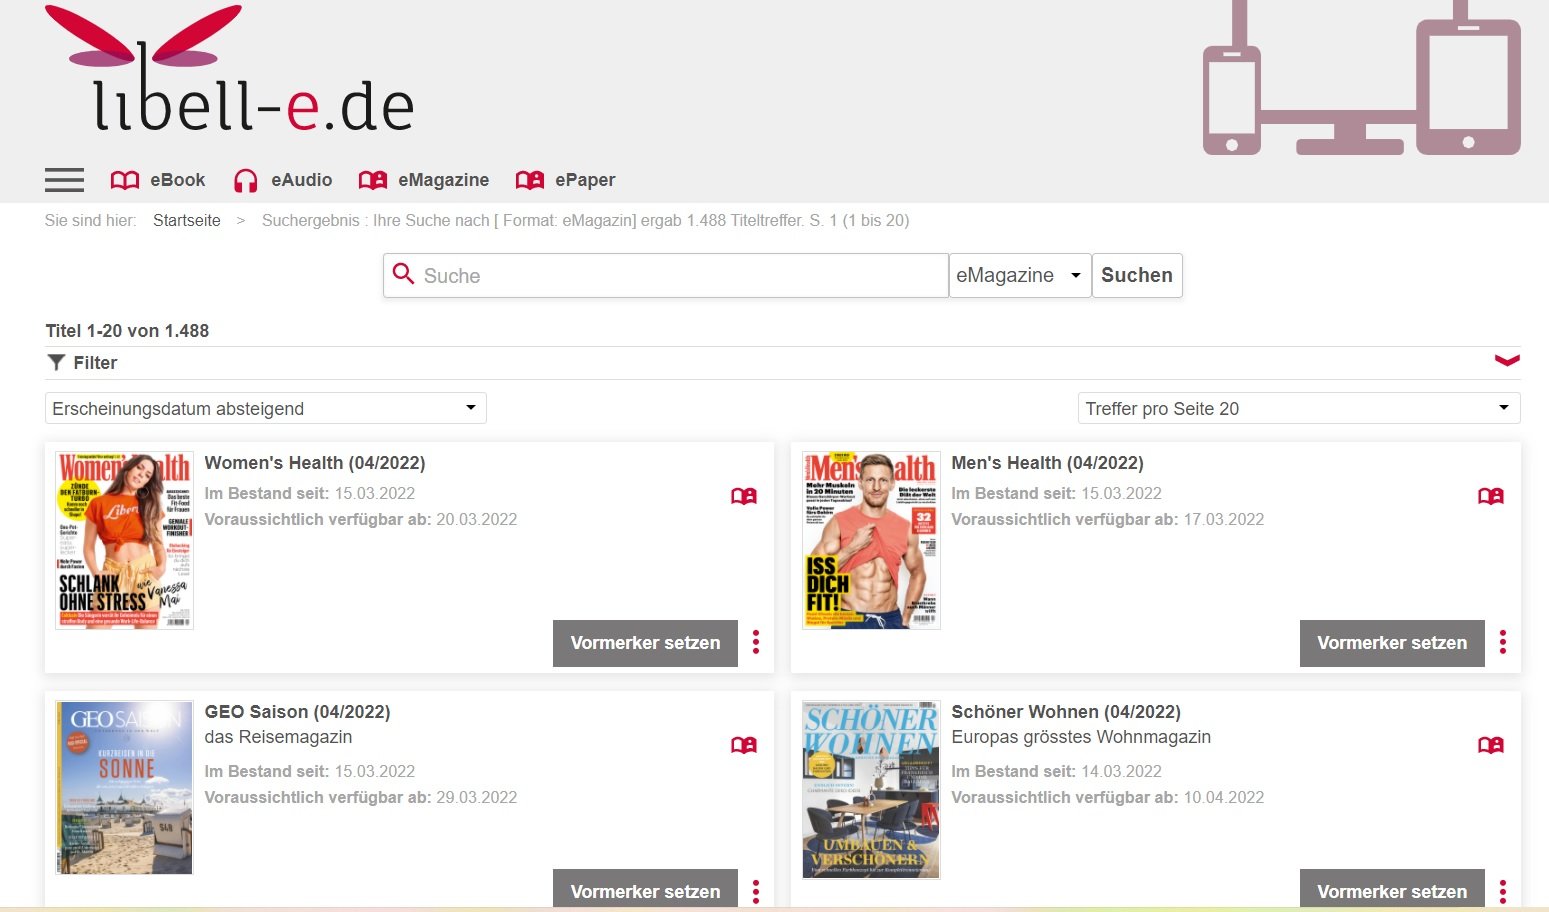Click the Startseite breadcrumb link
Image resolution: width=1549 pixels, height=912 pixels.
187,220
